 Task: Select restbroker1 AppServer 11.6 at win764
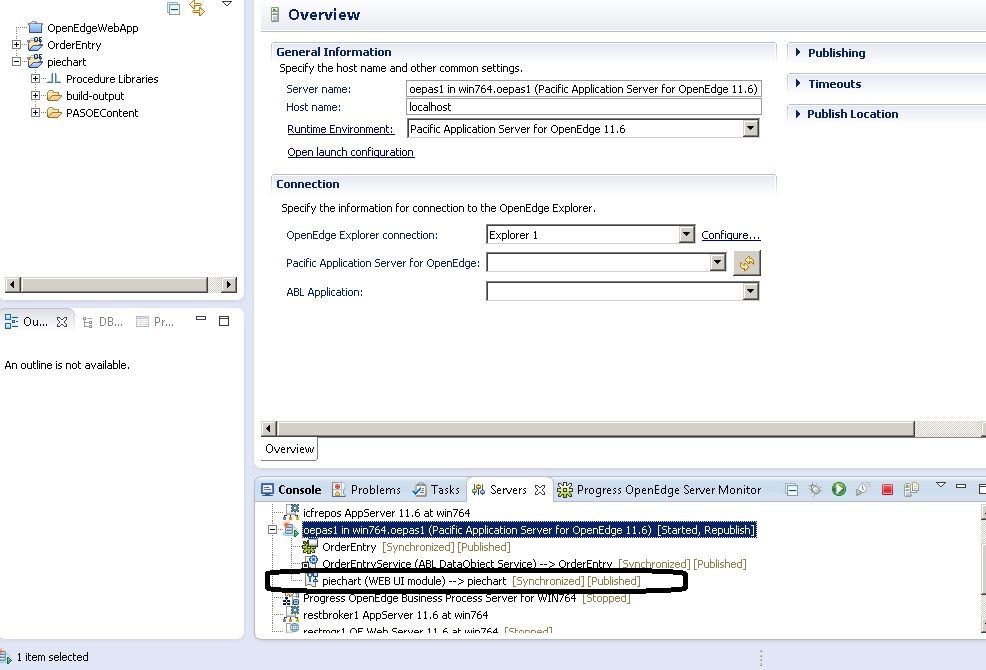pyautogui.click(x=396, y=615)
